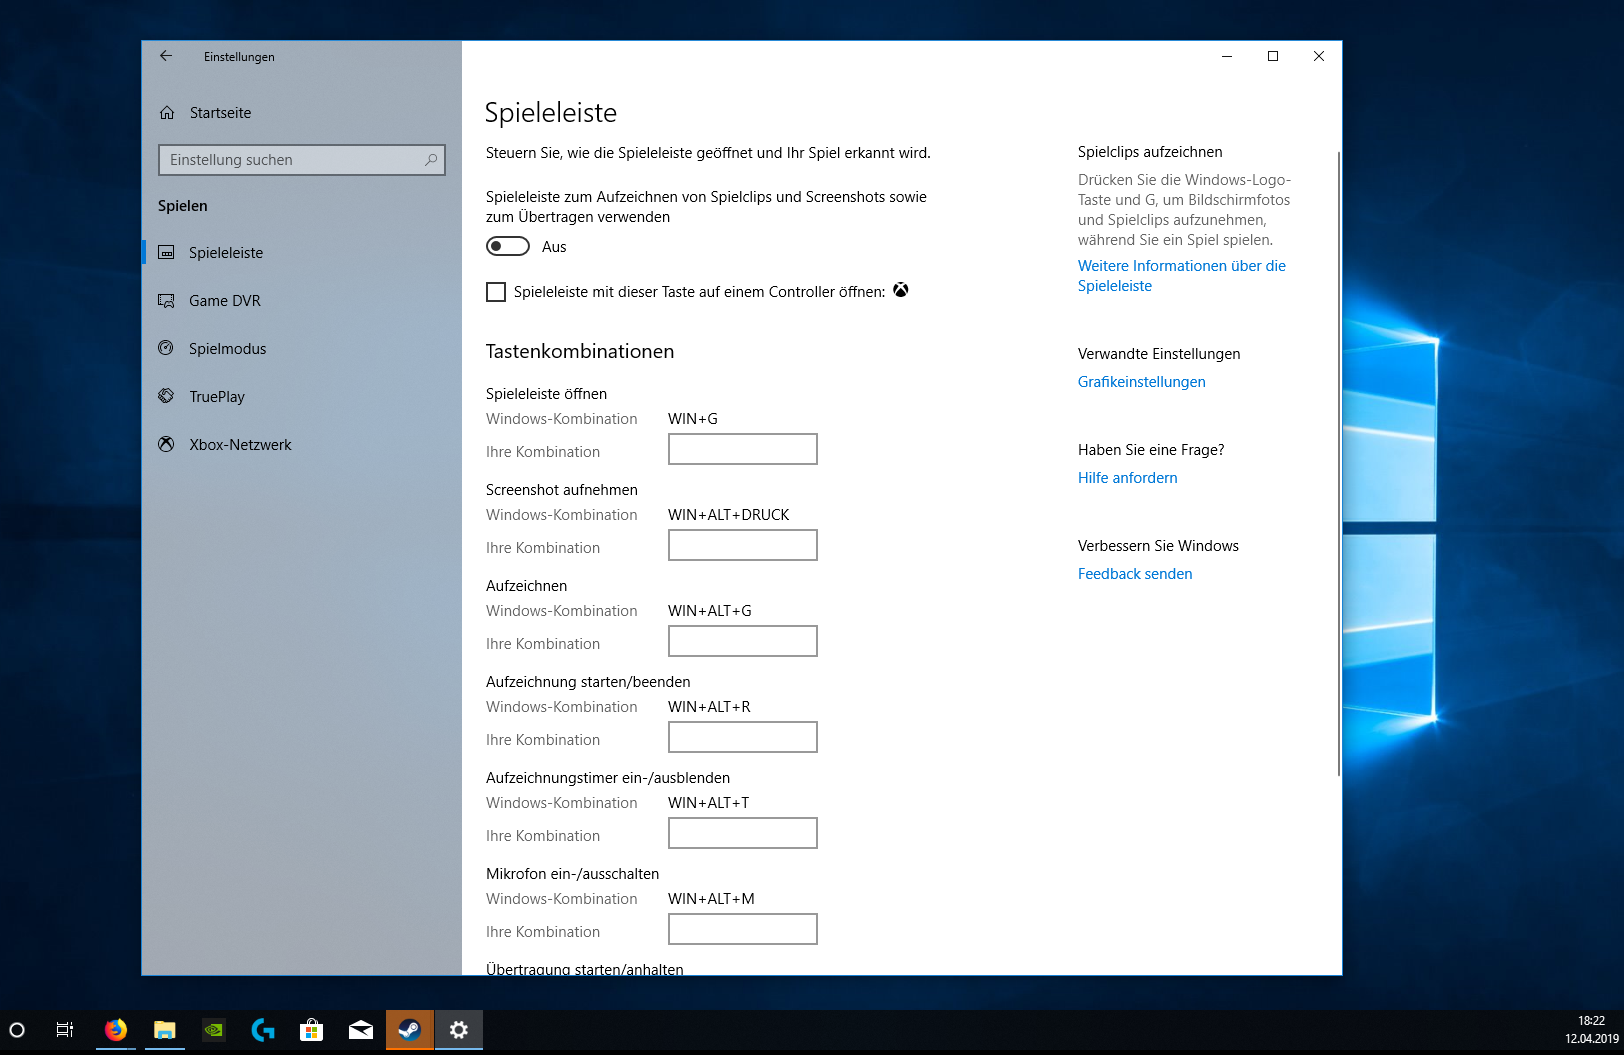This screenshot has width=1624, height=1055.
Task: Click the vertical scrollbar of settings page
Action: coord(1338,460)
